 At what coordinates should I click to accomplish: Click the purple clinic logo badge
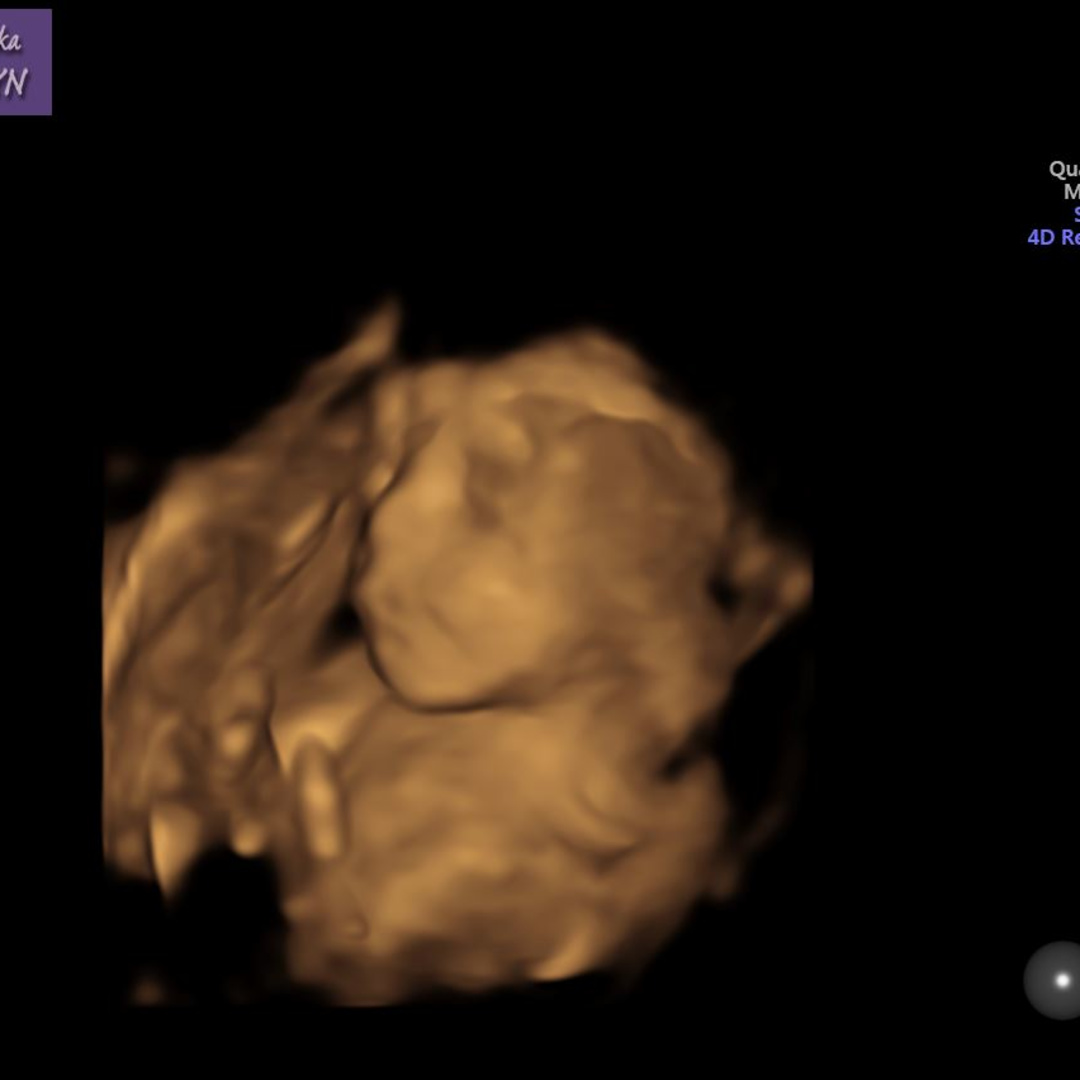pos(25,62)
